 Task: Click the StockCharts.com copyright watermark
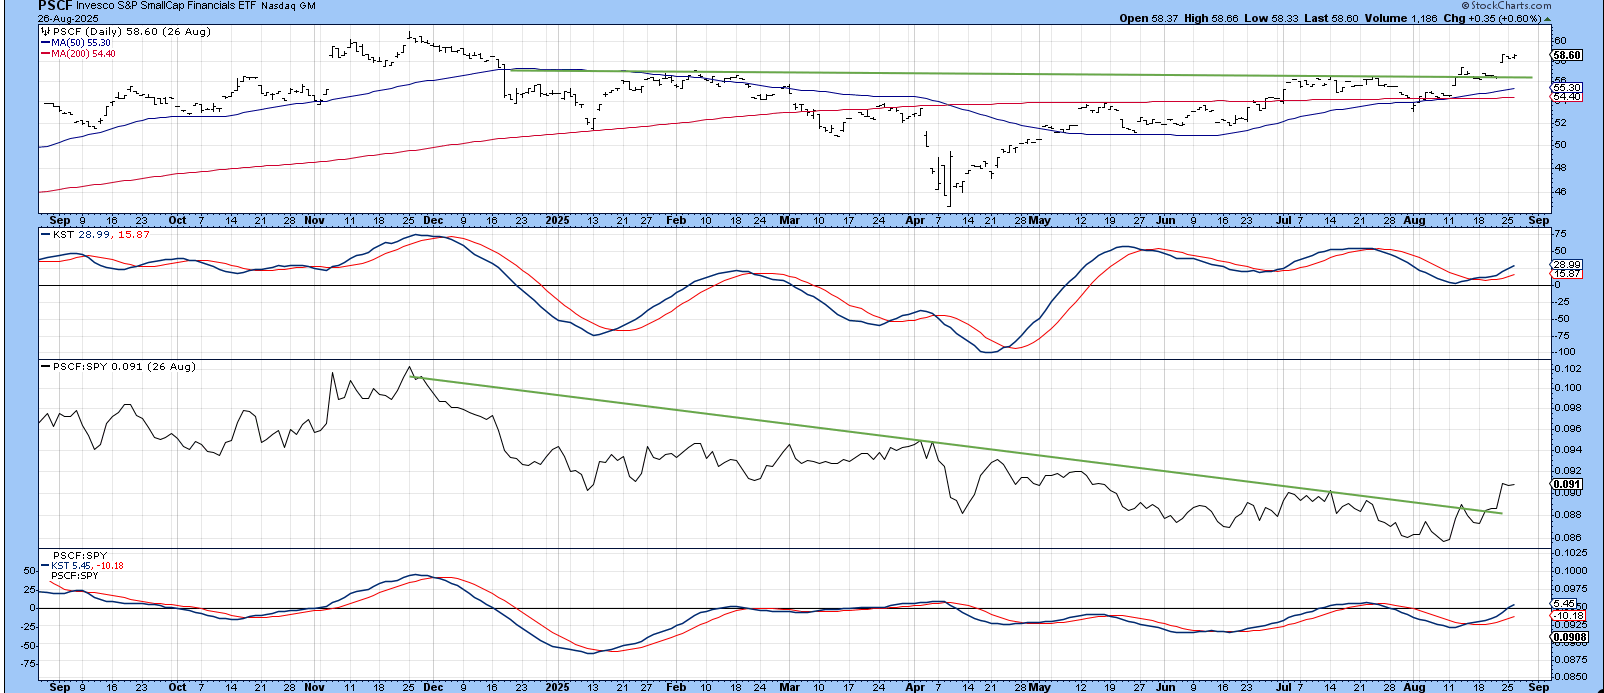point(1511,6)
